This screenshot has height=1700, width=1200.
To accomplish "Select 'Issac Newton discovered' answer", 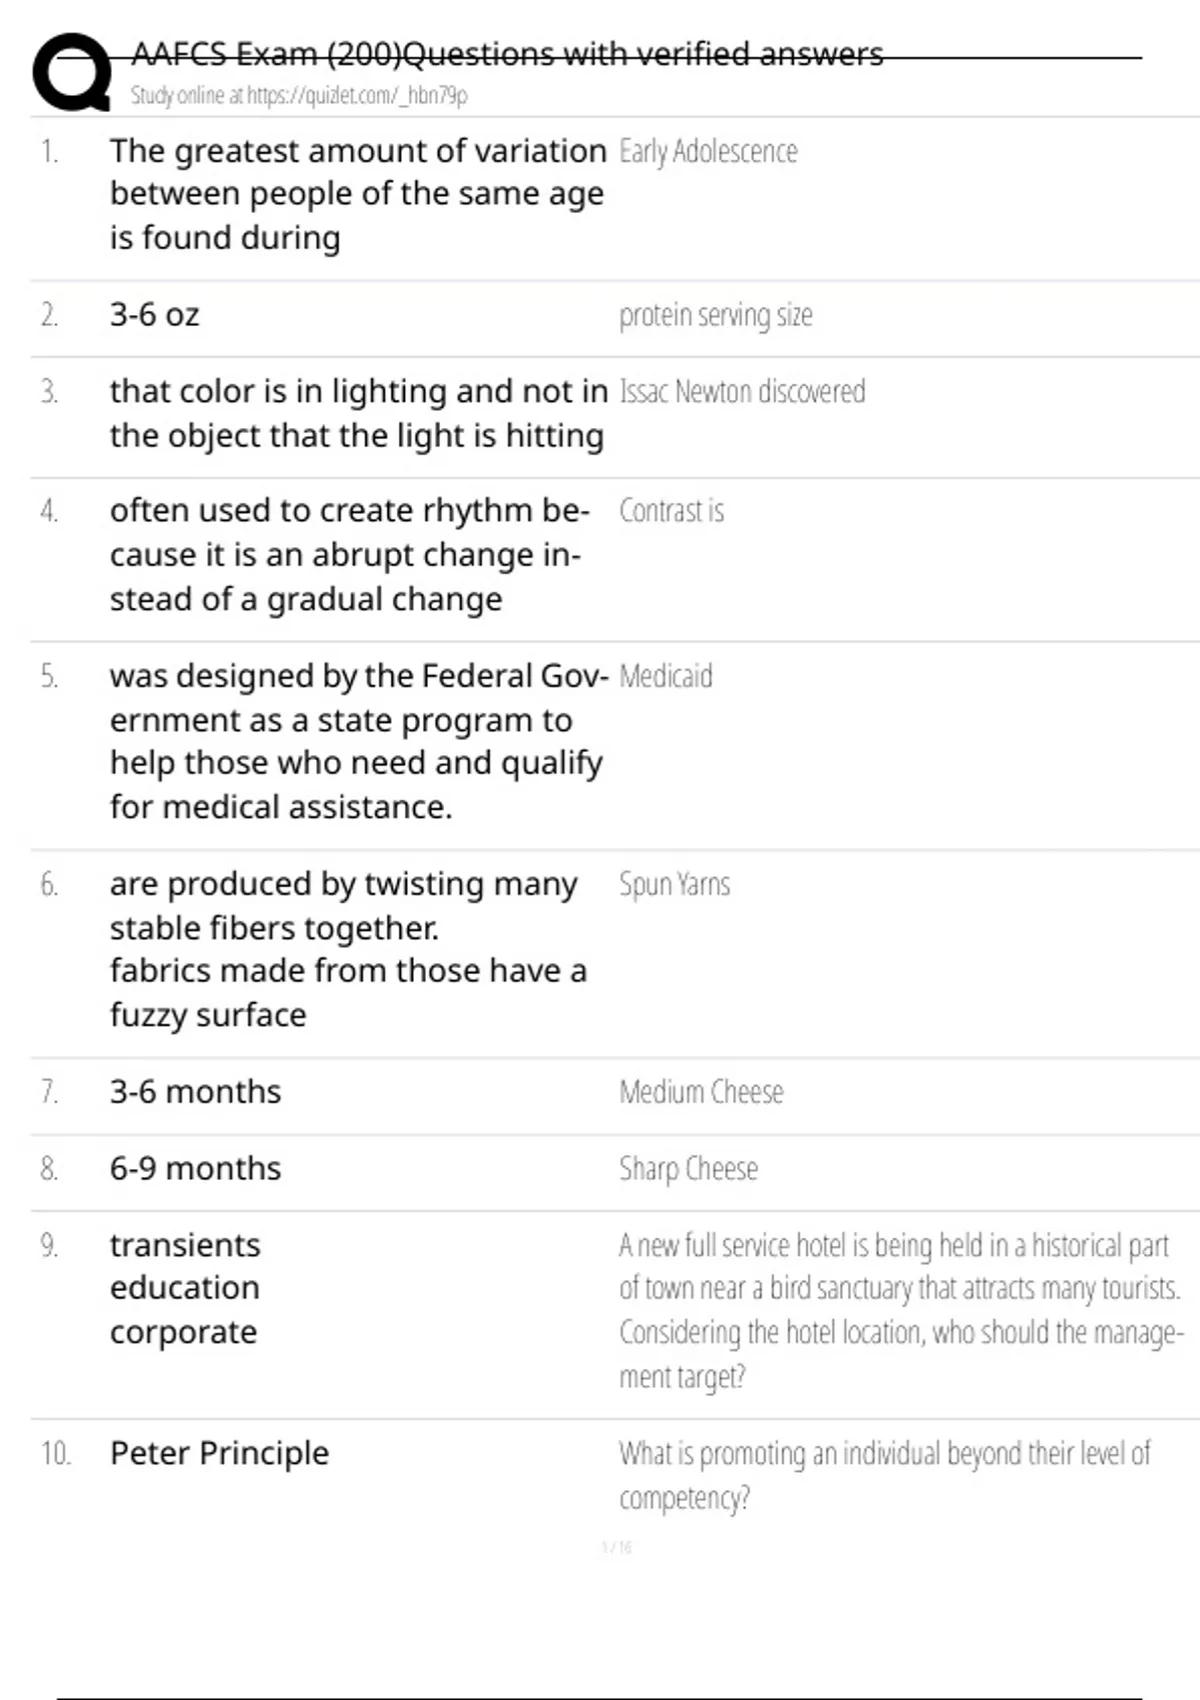I will 742,392.
